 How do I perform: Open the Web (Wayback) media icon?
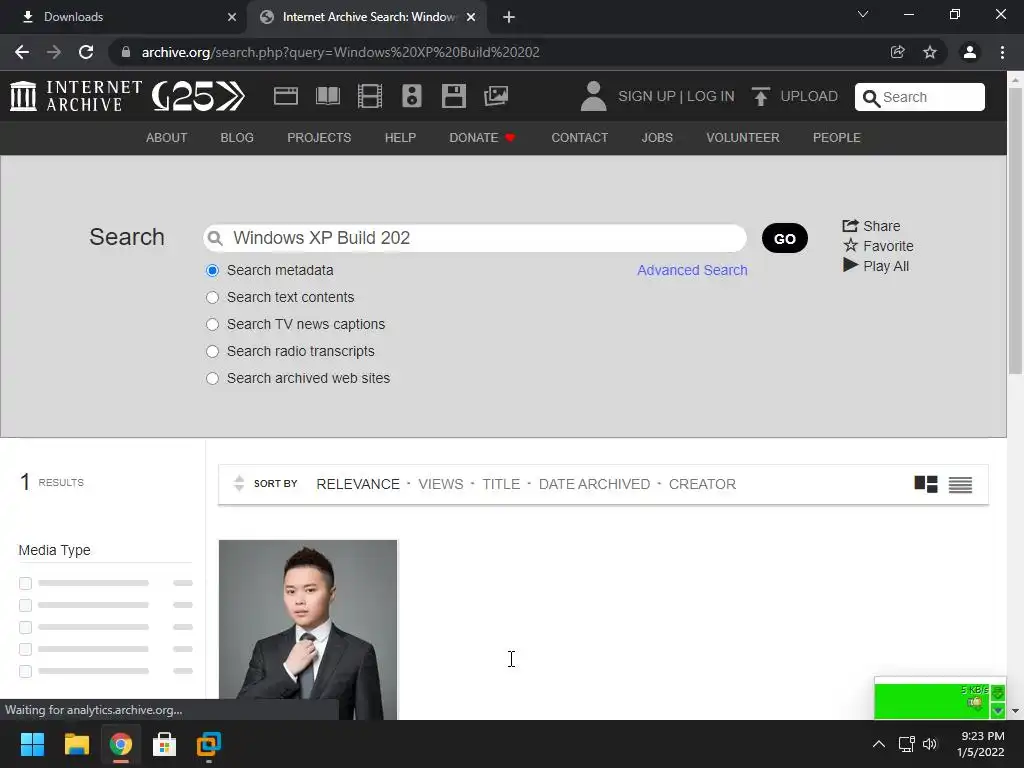pos(285,96)
